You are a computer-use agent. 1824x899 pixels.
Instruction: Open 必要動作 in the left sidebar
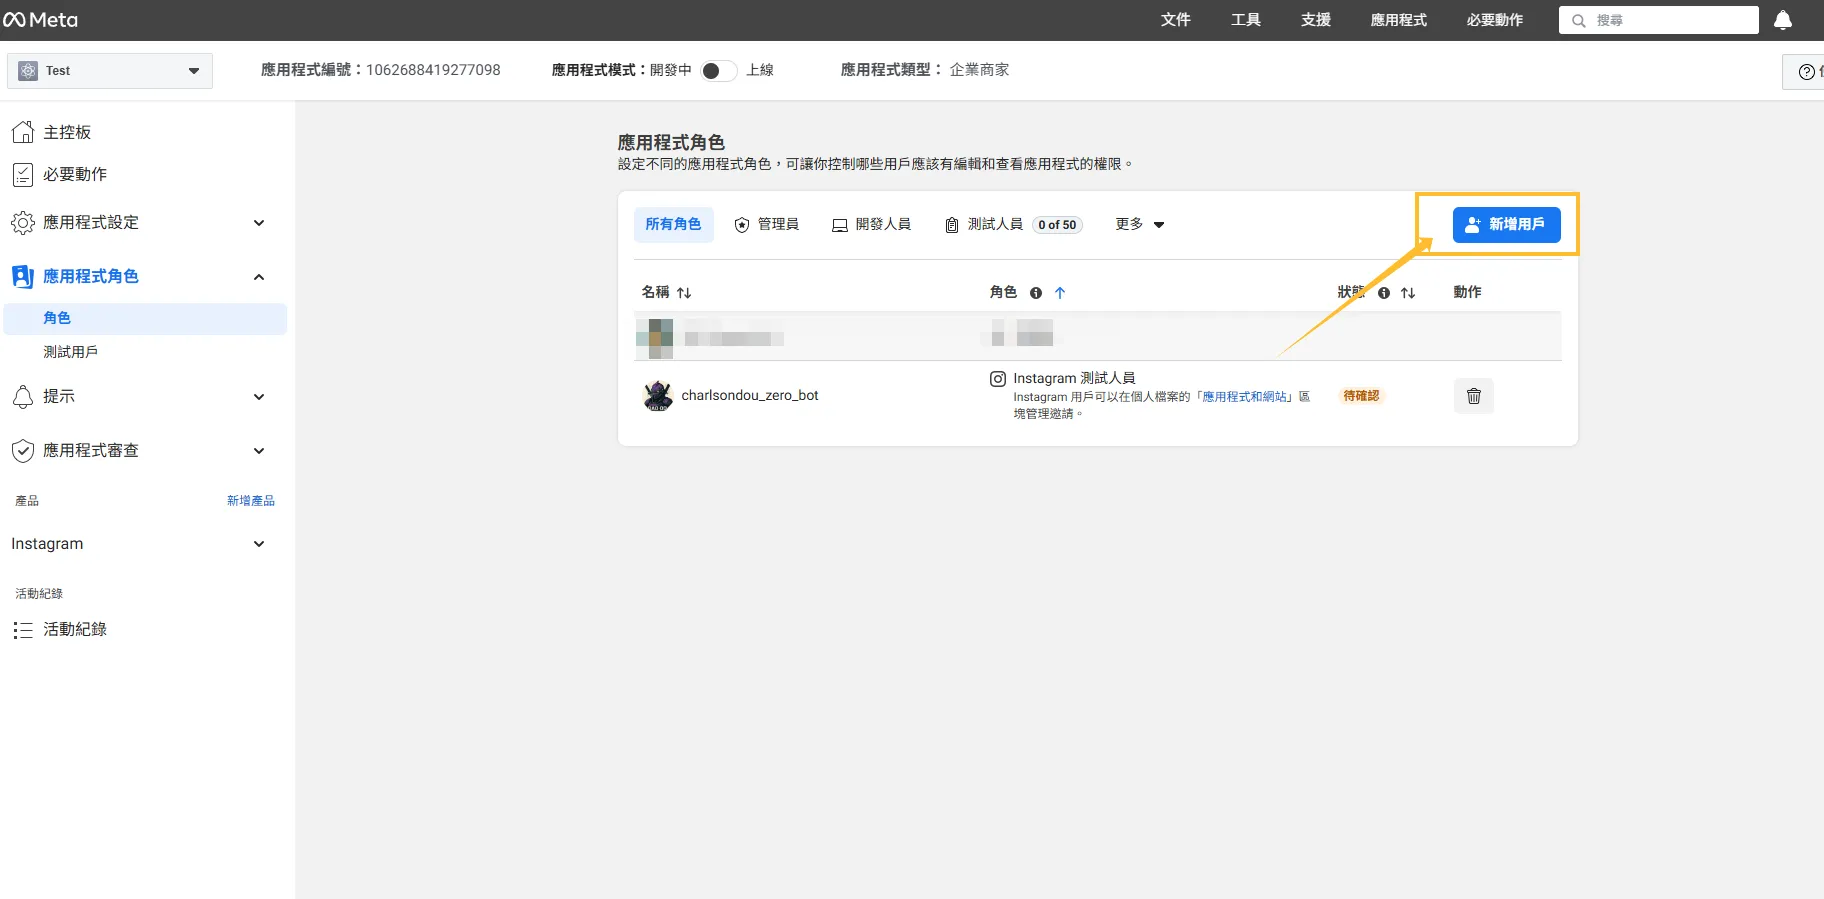pyautogui.click(x=74, y=174)
